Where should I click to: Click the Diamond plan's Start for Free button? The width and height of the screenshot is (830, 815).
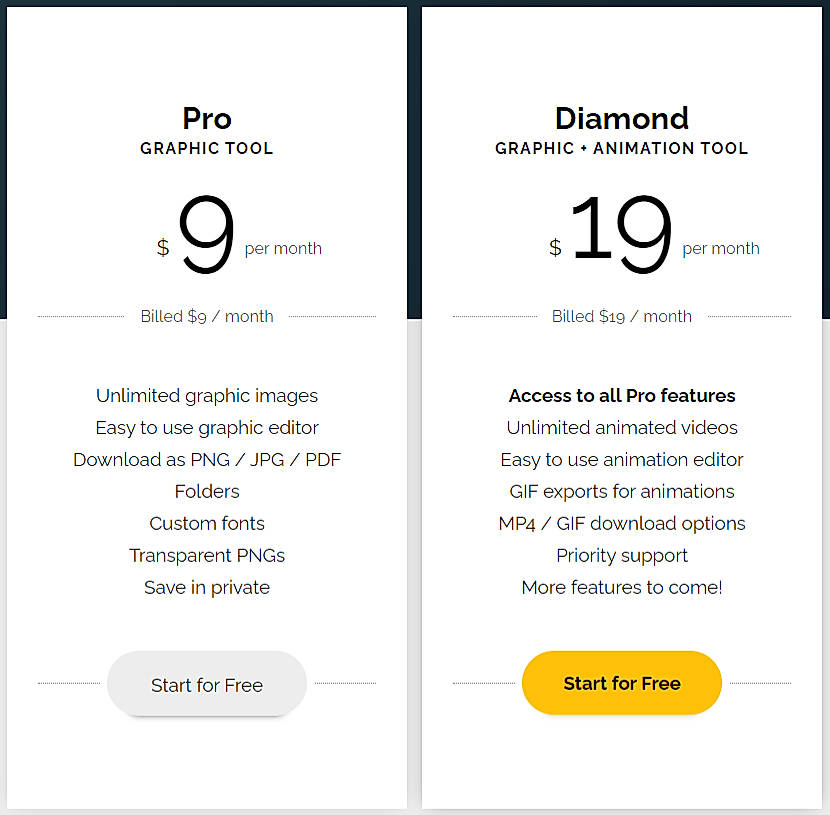(621, 682)
